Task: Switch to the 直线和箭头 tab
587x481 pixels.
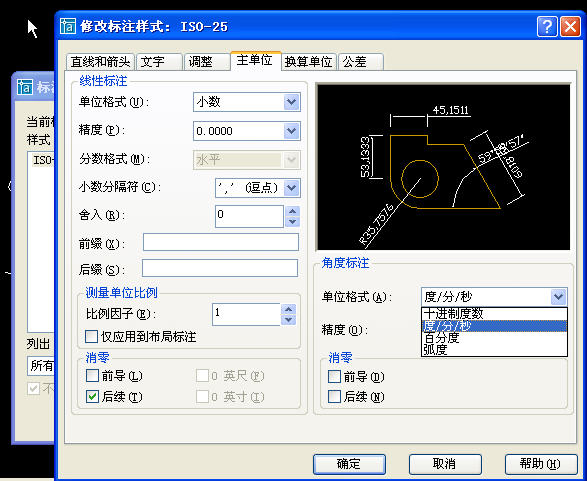Action: pyautogui.click(x=100, y=62)
